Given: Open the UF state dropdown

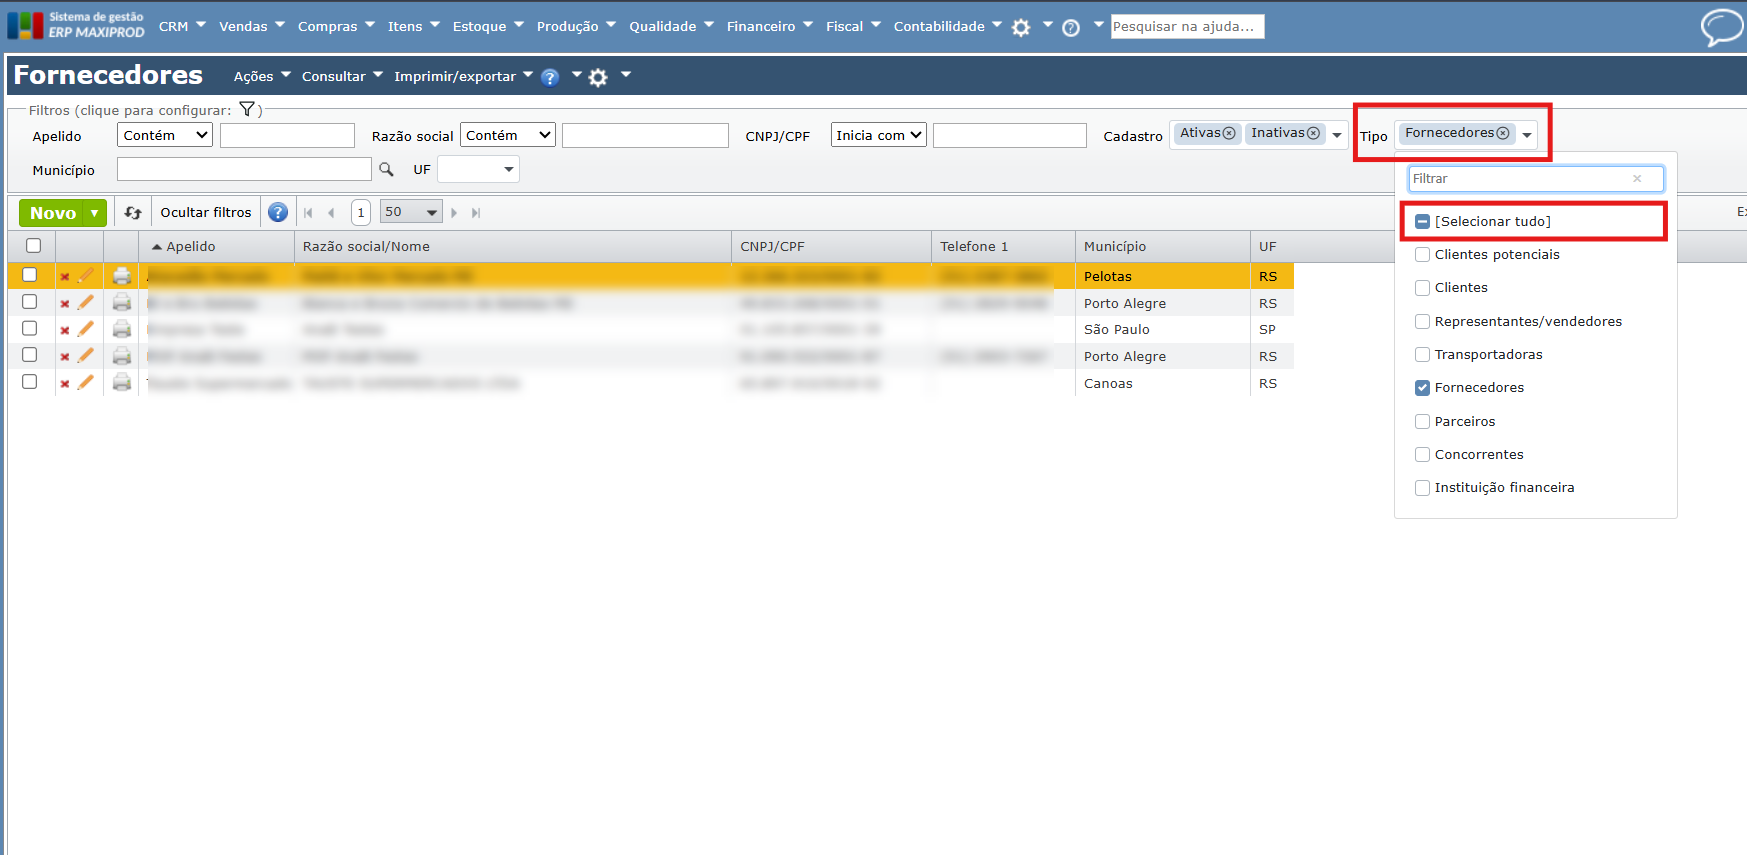Looking at the screenshot, I should (478, 170).
